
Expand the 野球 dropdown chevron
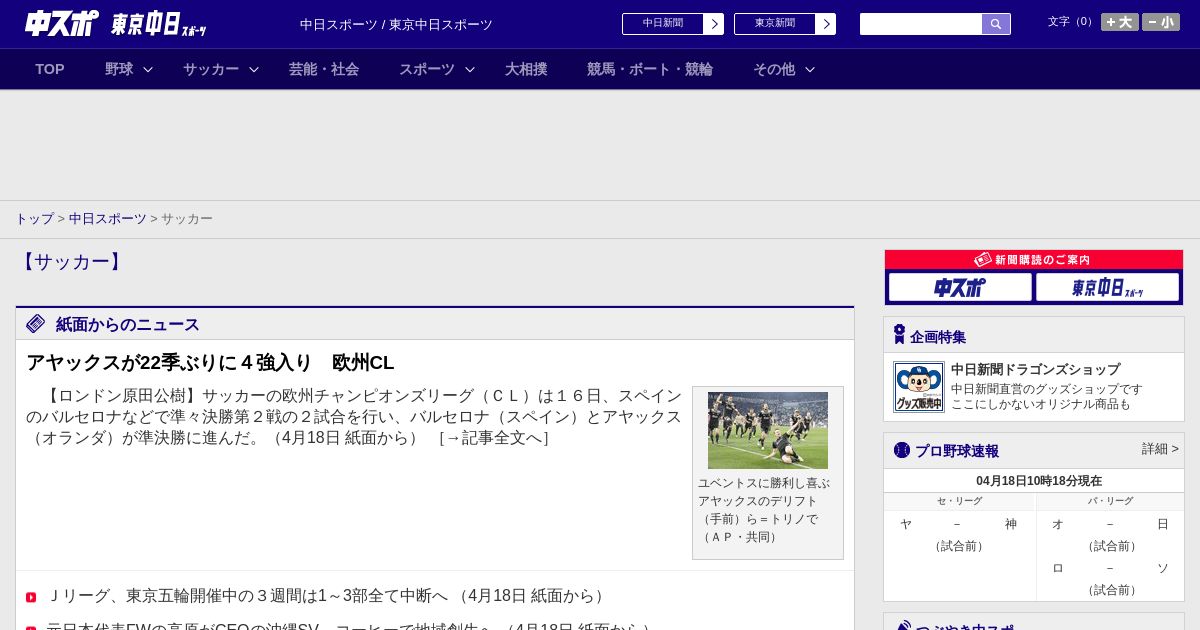coord(148,69)
